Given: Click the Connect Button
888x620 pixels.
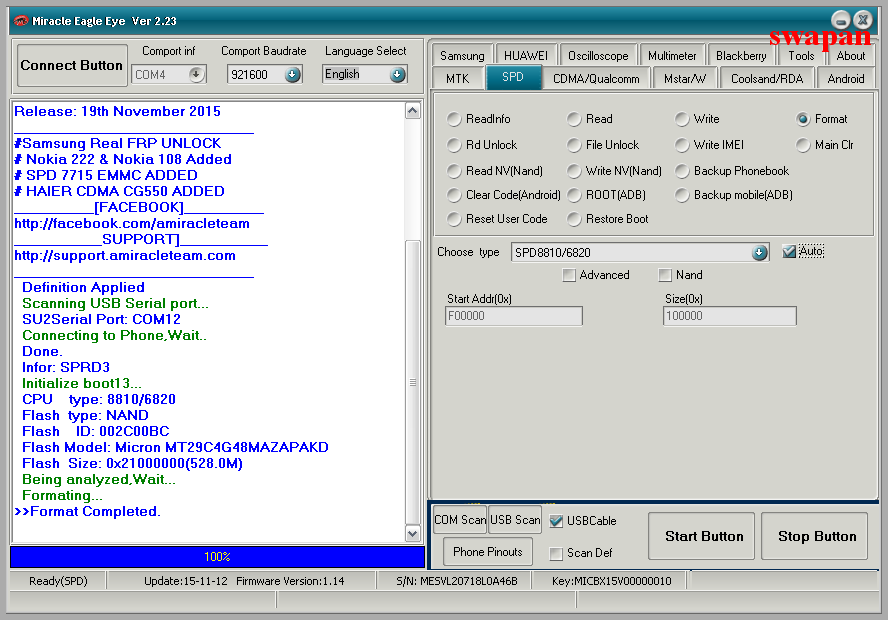Looking at the screenshot, I should tap(72, 65).
